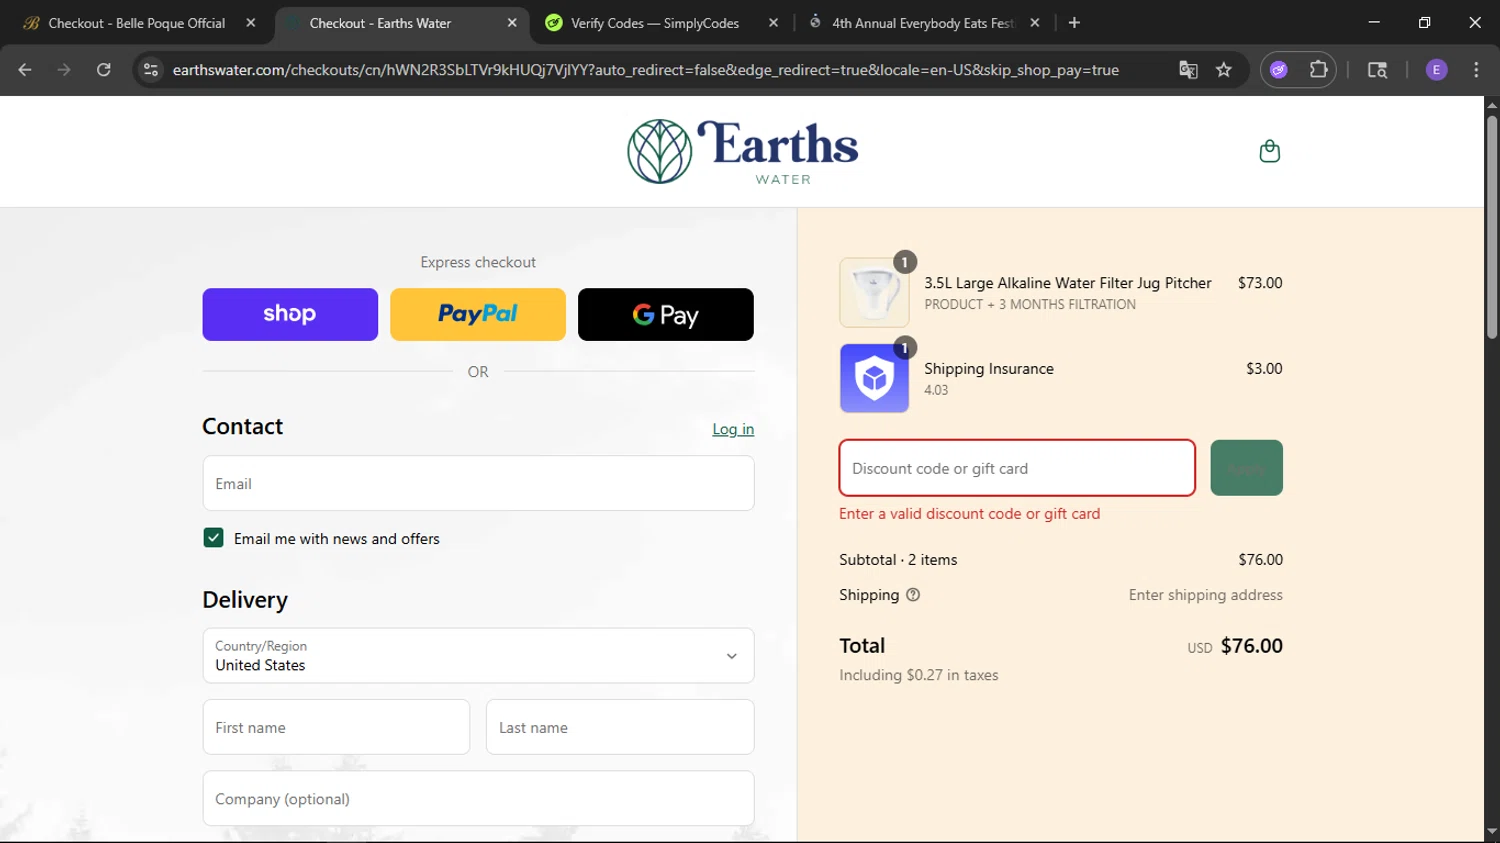Close the Verify Codes SimplyCodes tab
Screen dimensions: 1500x843
click(773, 23)
